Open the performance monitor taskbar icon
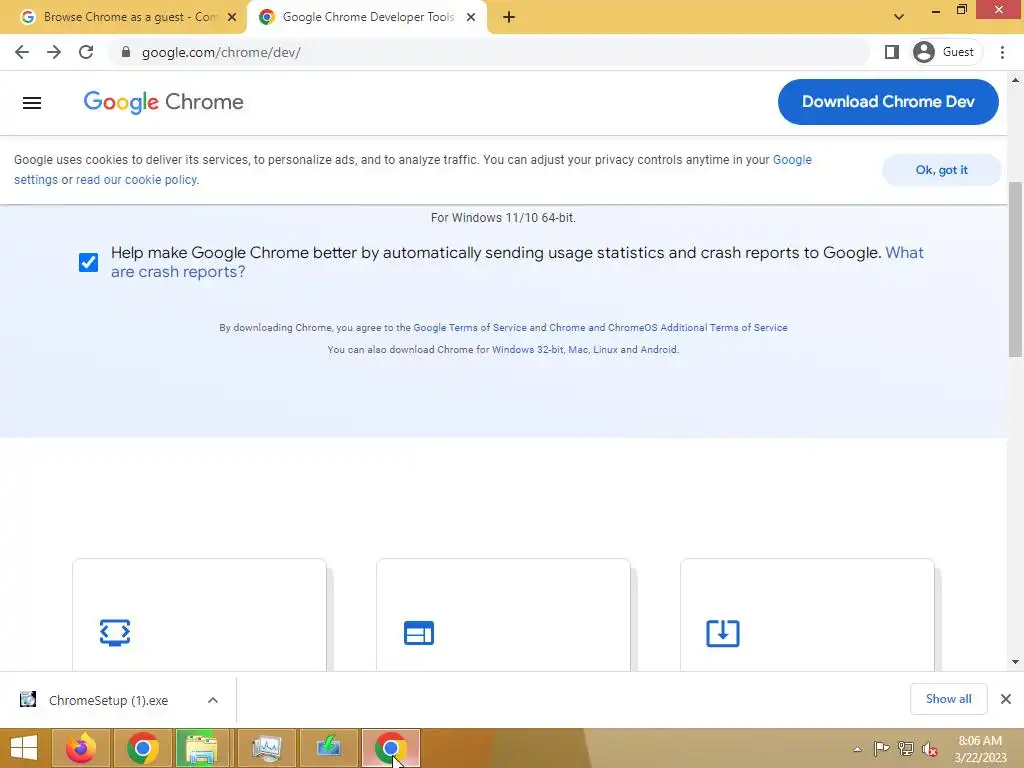The width and height of the screenshot is (1024, 768). click(267, 748)
